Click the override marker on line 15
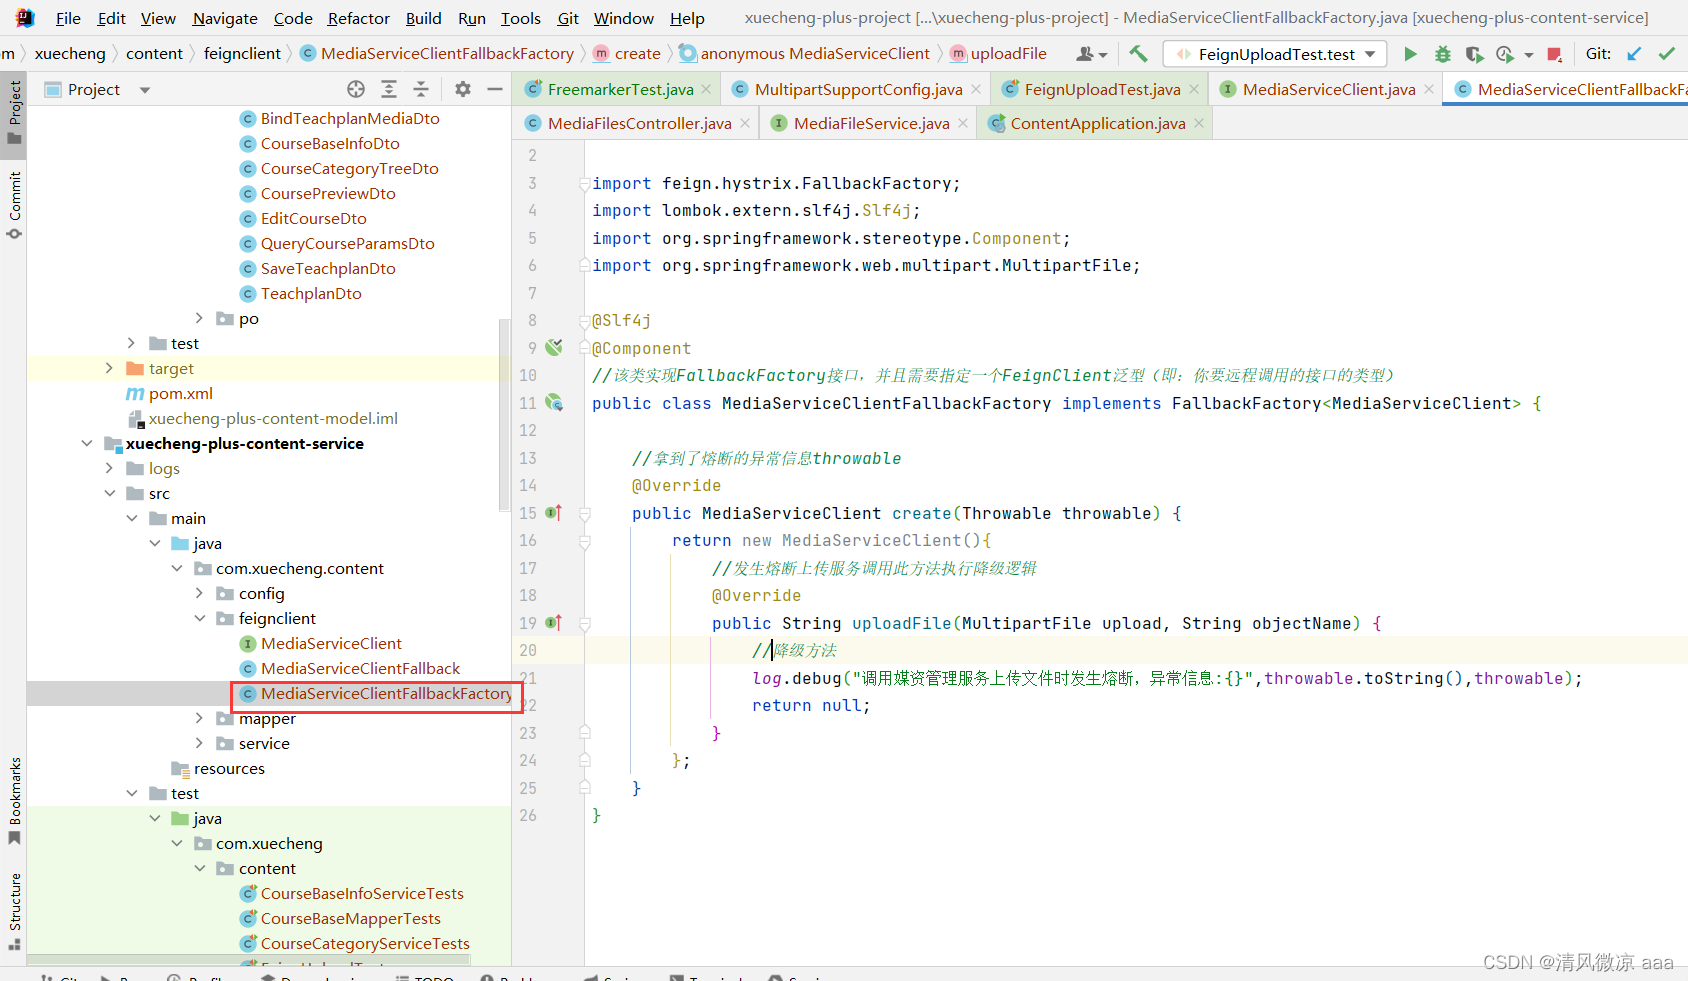 click(x=554, y=513)
